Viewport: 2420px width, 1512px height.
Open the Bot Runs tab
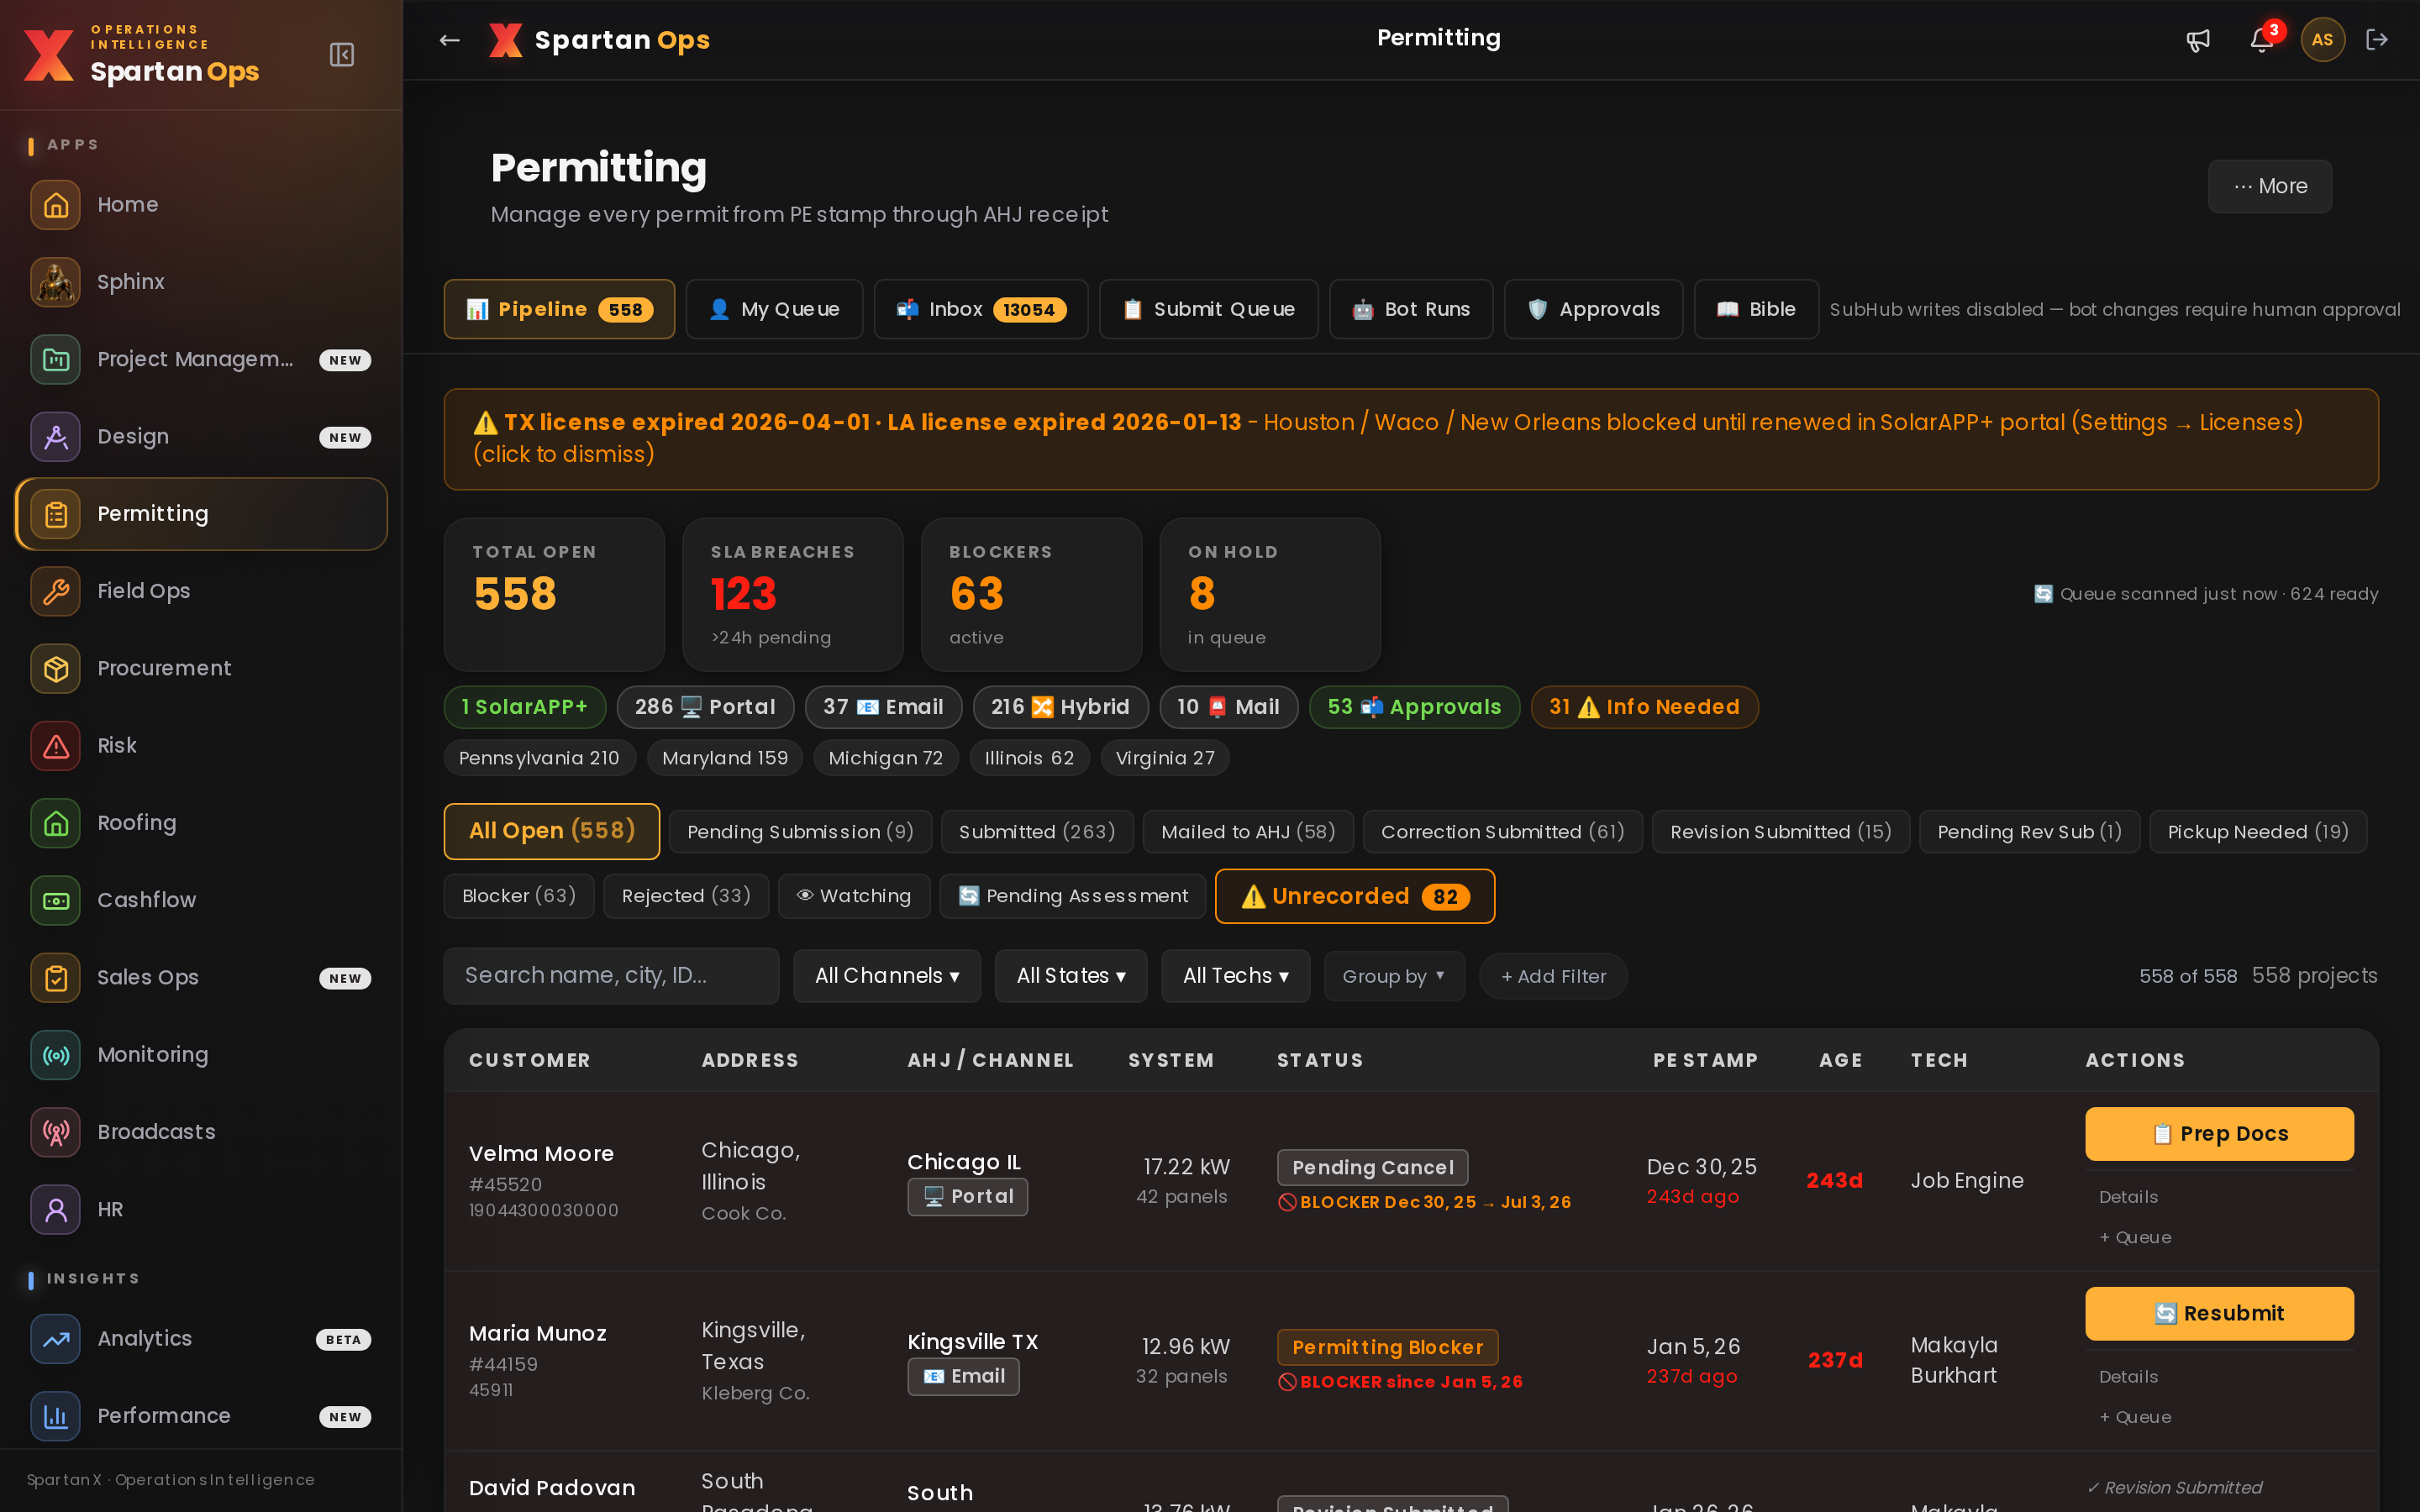pyautogui.click(x=1411, y=309)
